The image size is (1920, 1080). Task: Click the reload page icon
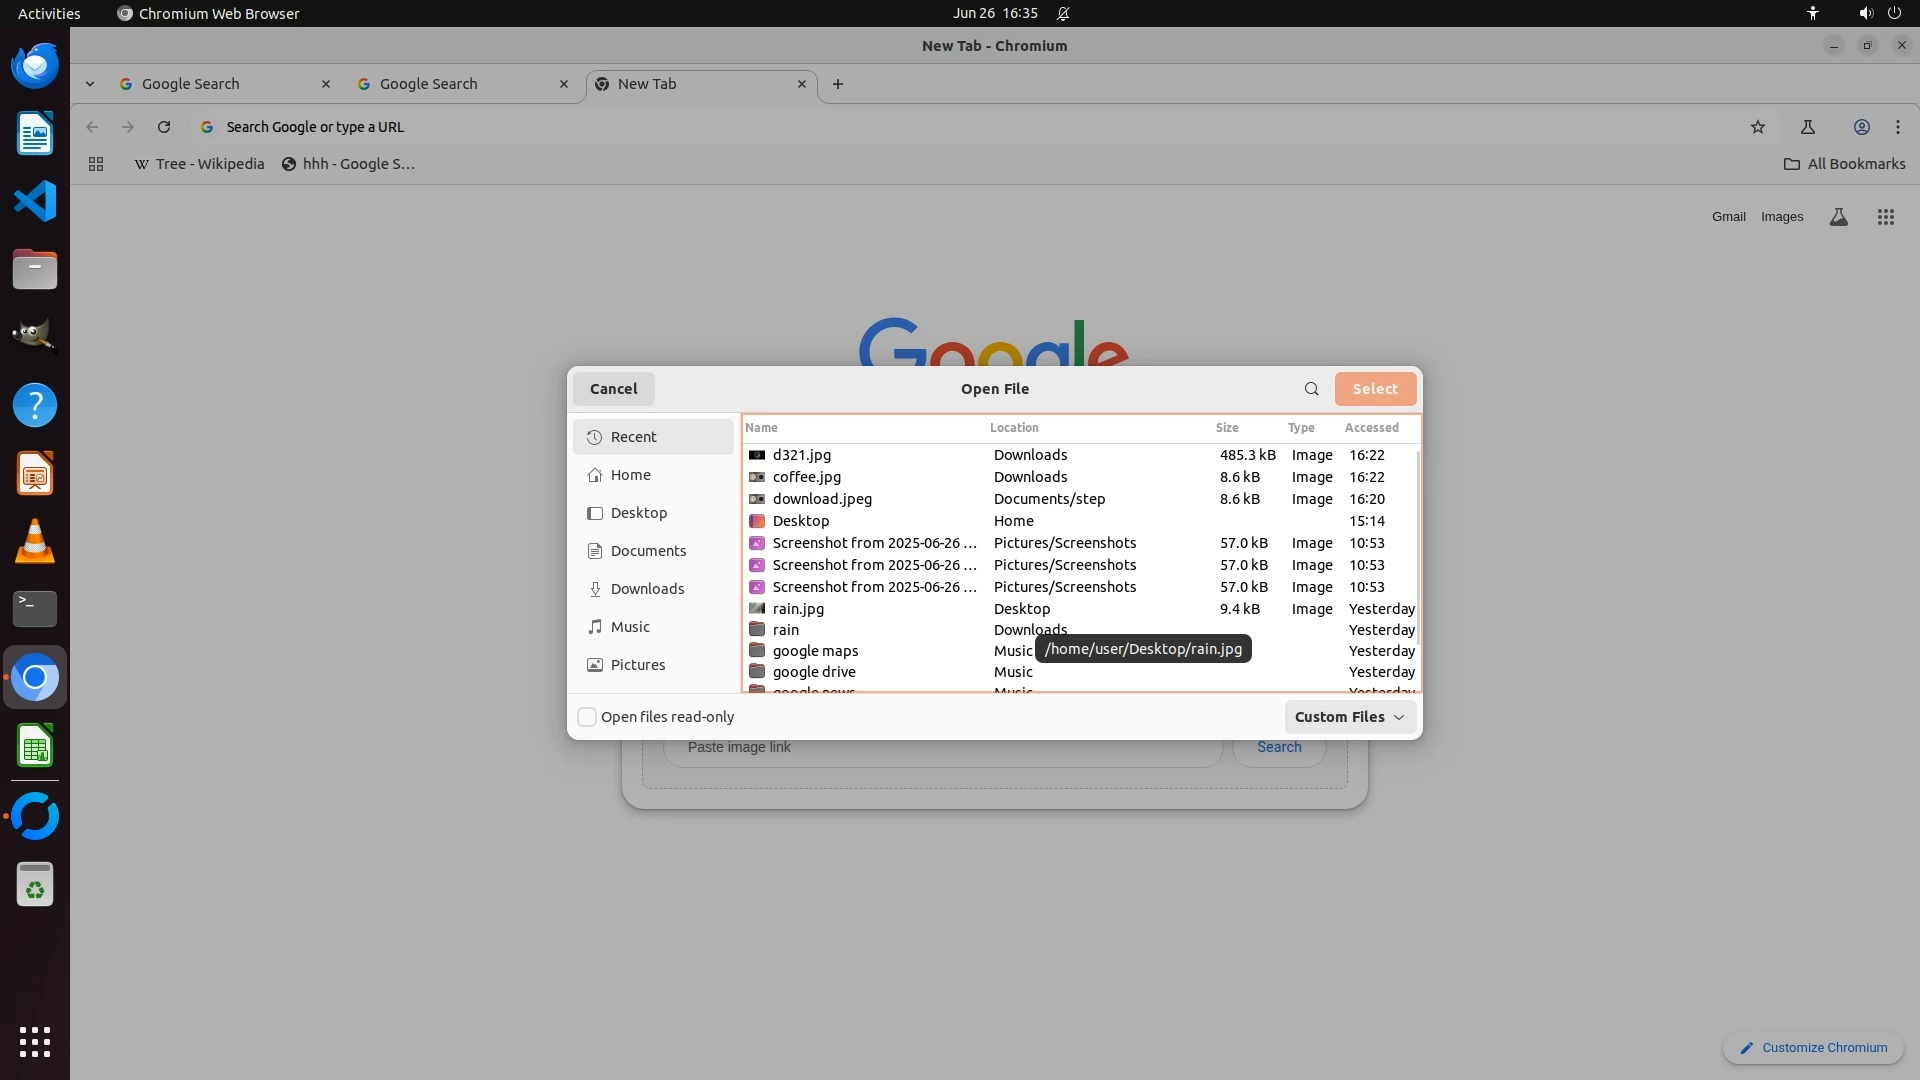click(164, 127)
